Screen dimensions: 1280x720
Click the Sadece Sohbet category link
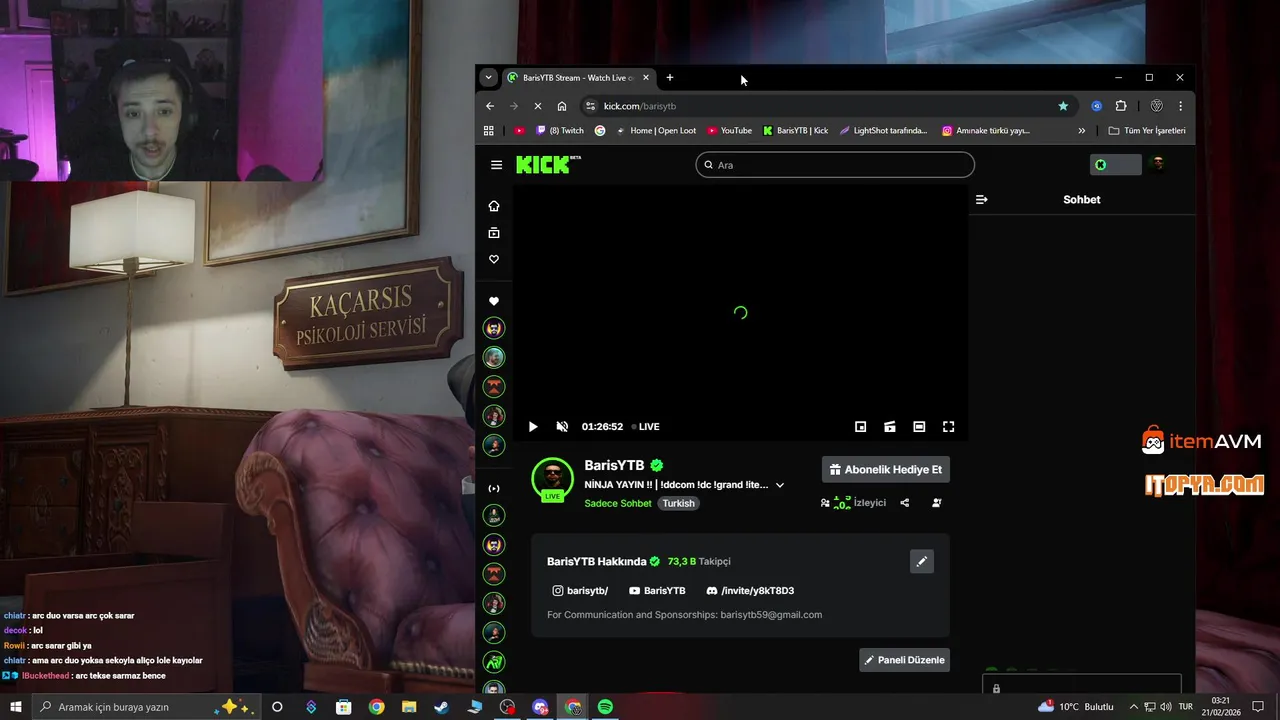(x=618, y=503)
